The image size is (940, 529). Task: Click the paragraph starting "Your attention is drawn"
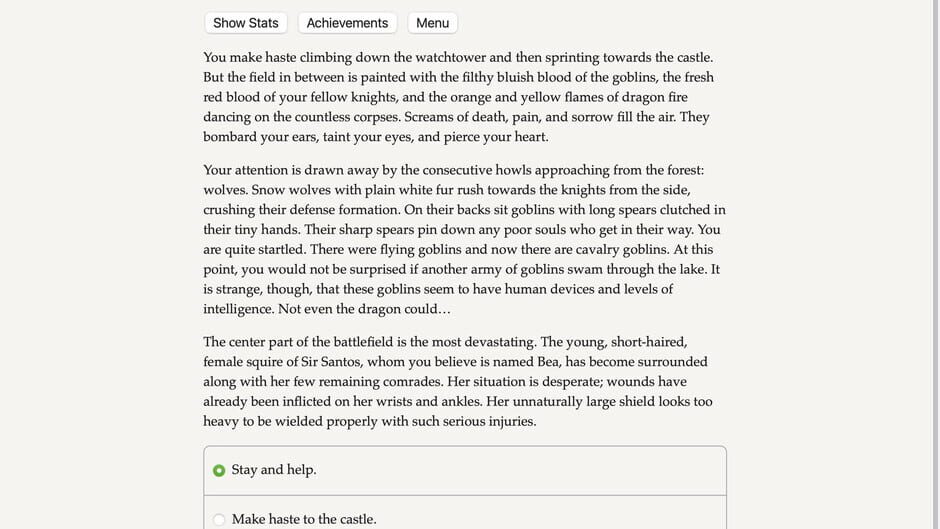pos(464,239)
